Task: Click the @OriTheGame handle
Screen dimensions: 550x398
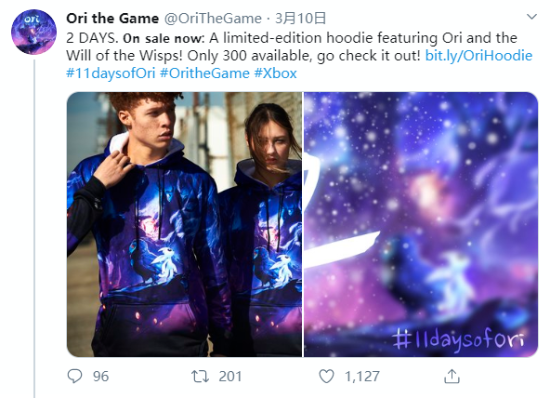Action: (x=213, y=19)
